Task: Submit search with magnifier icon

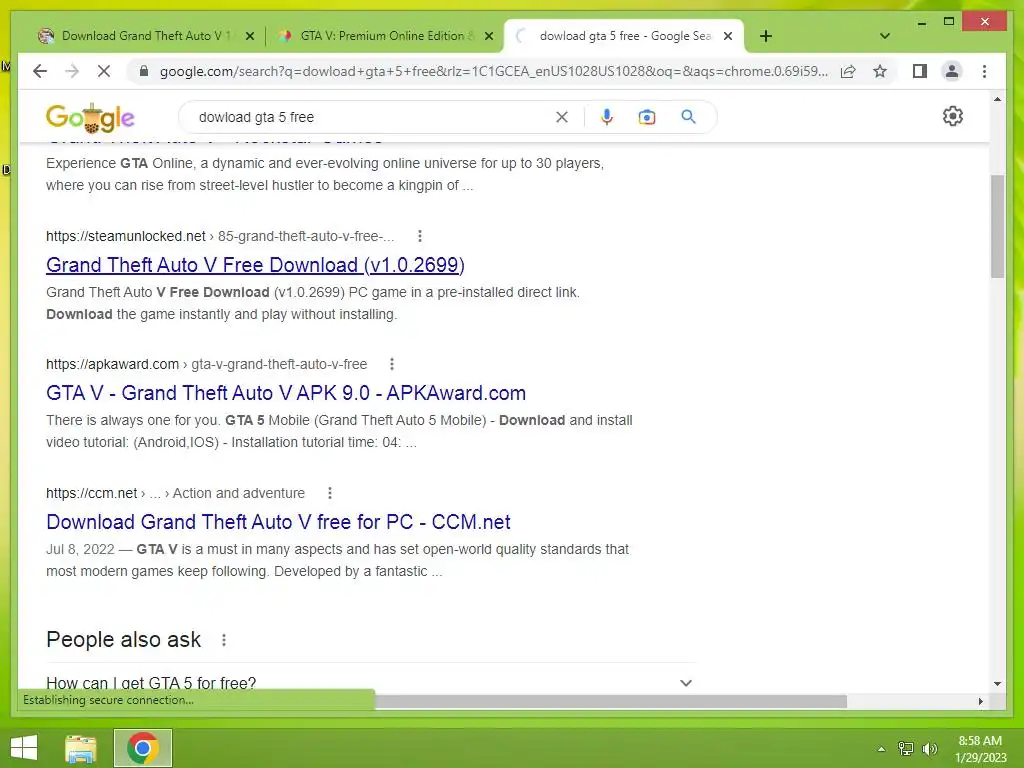Action: pos(688,117)
